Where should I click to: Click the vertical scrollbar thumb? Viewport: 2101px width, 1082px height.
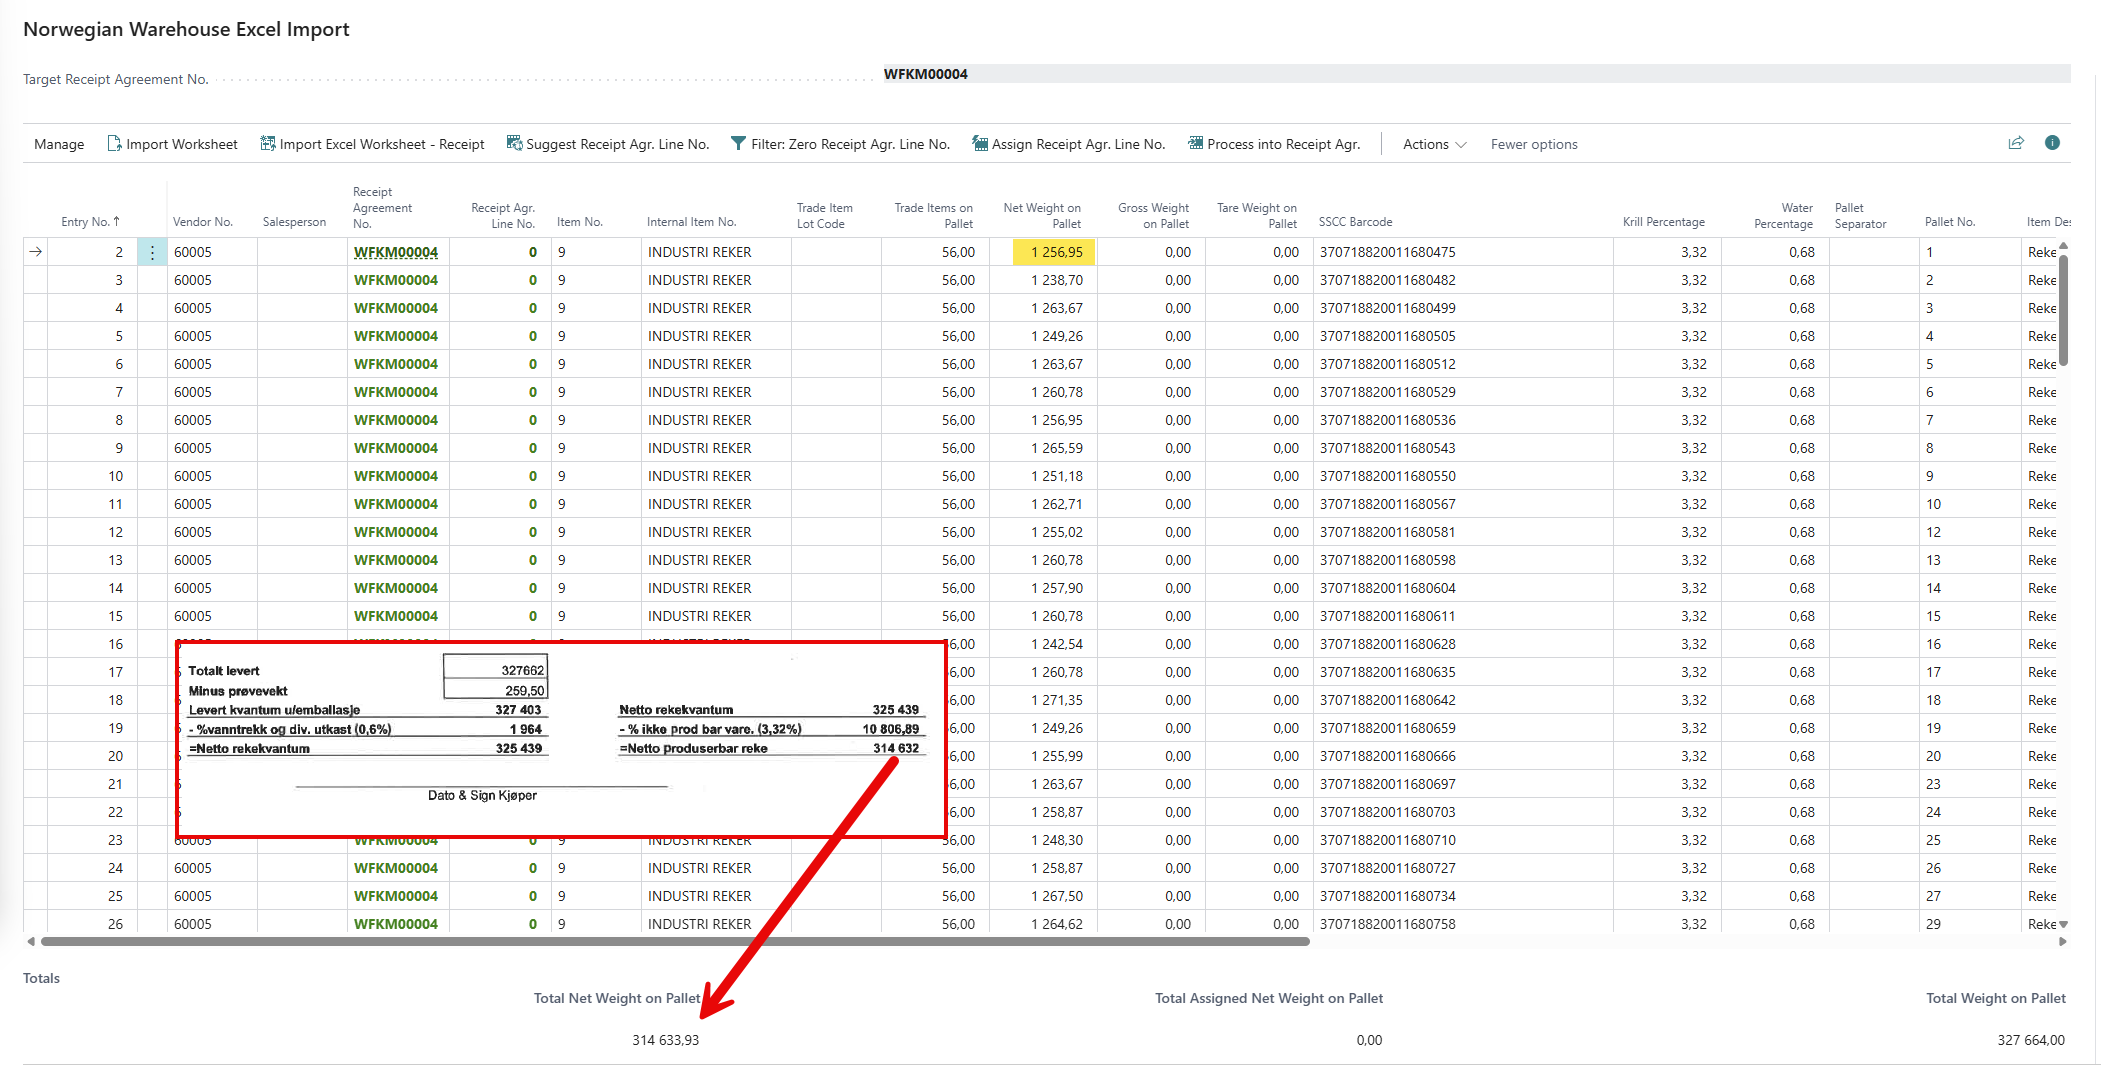pyautogui.click(x=2063, y=310)
